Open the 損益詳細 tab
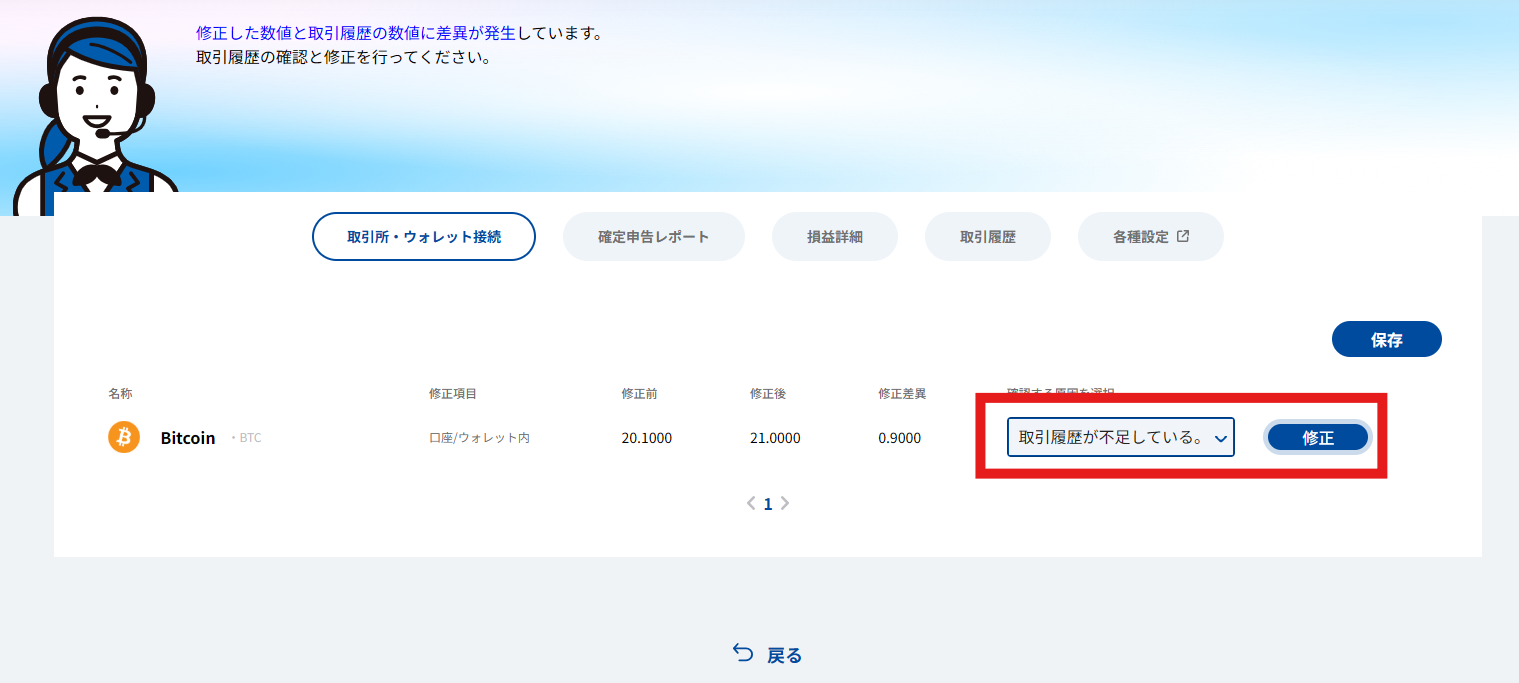The image size is (1519, 683). (835, 237)
